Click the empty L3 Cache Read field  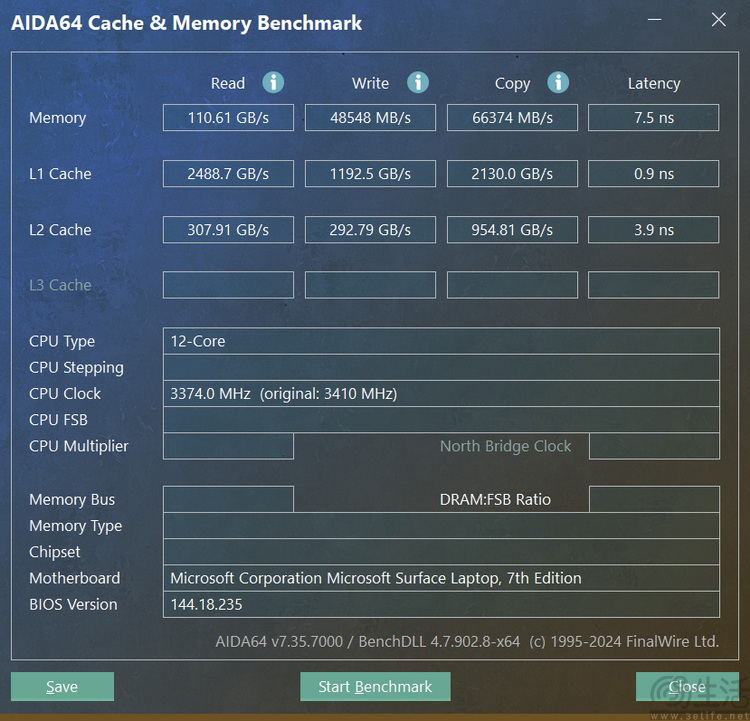228,285
